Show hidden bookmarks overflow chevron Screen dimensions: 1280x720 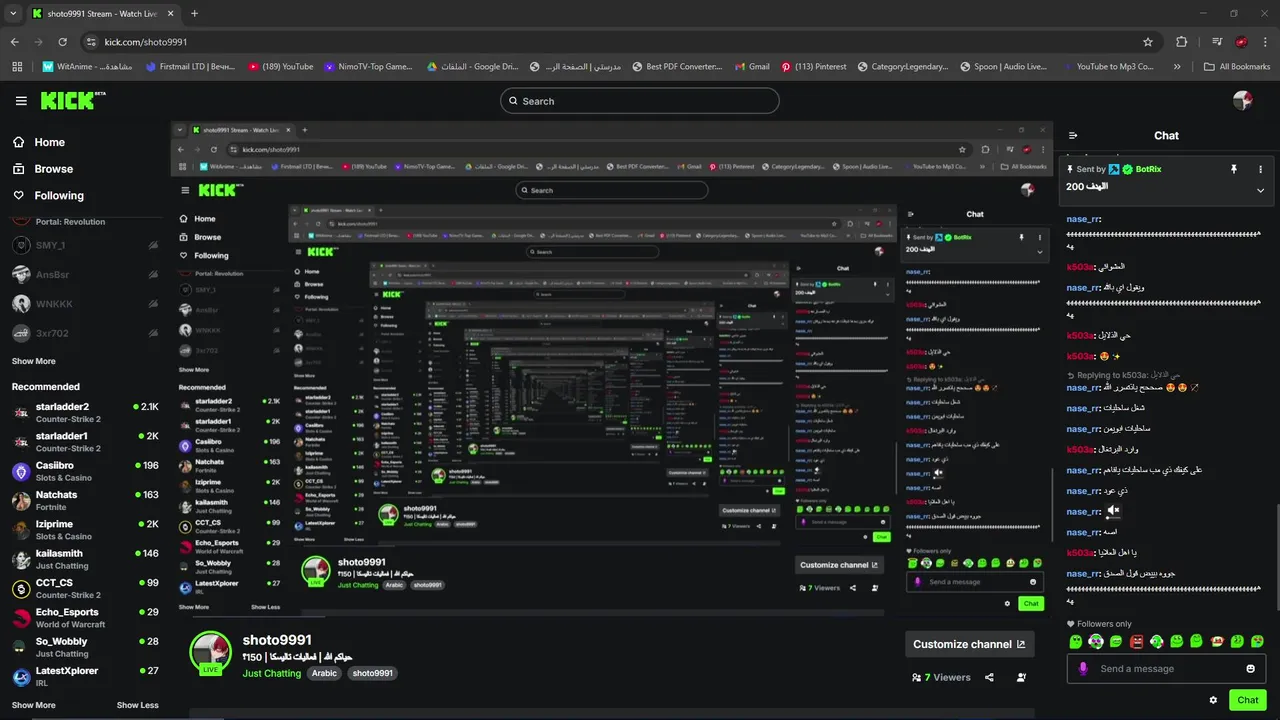1177,67
